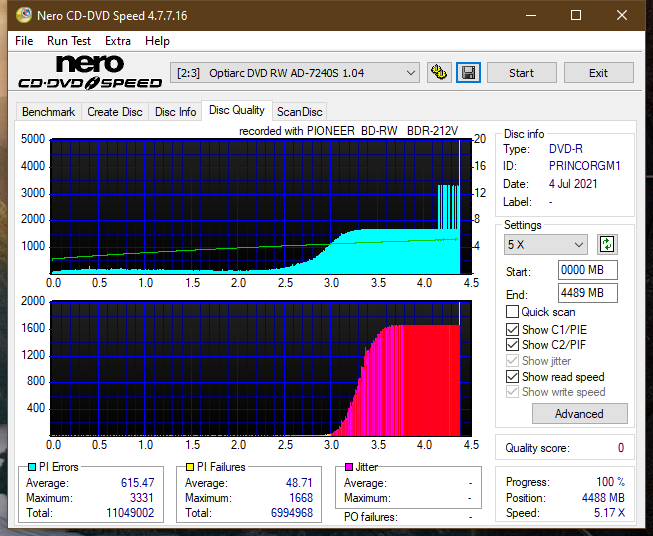Screen dimensions: 653x536
Task: Open the Help menu
Action: click(x=157, y=41)
